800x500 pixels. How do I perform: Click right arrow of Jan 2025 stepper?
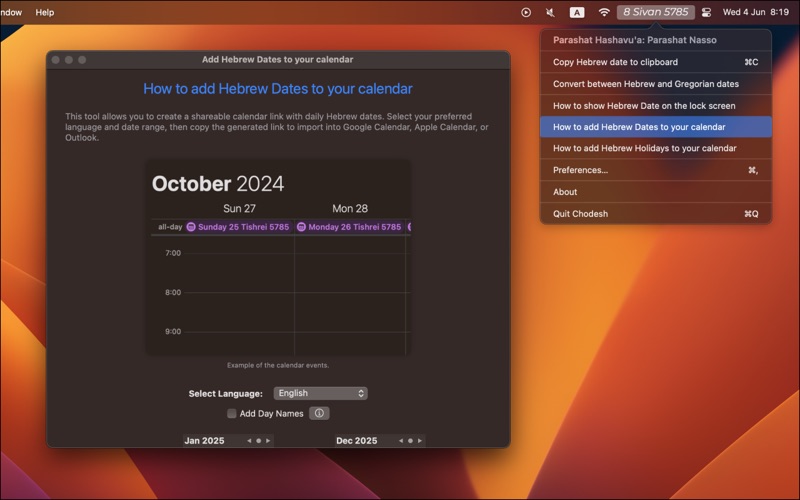(x=268, y=441)
